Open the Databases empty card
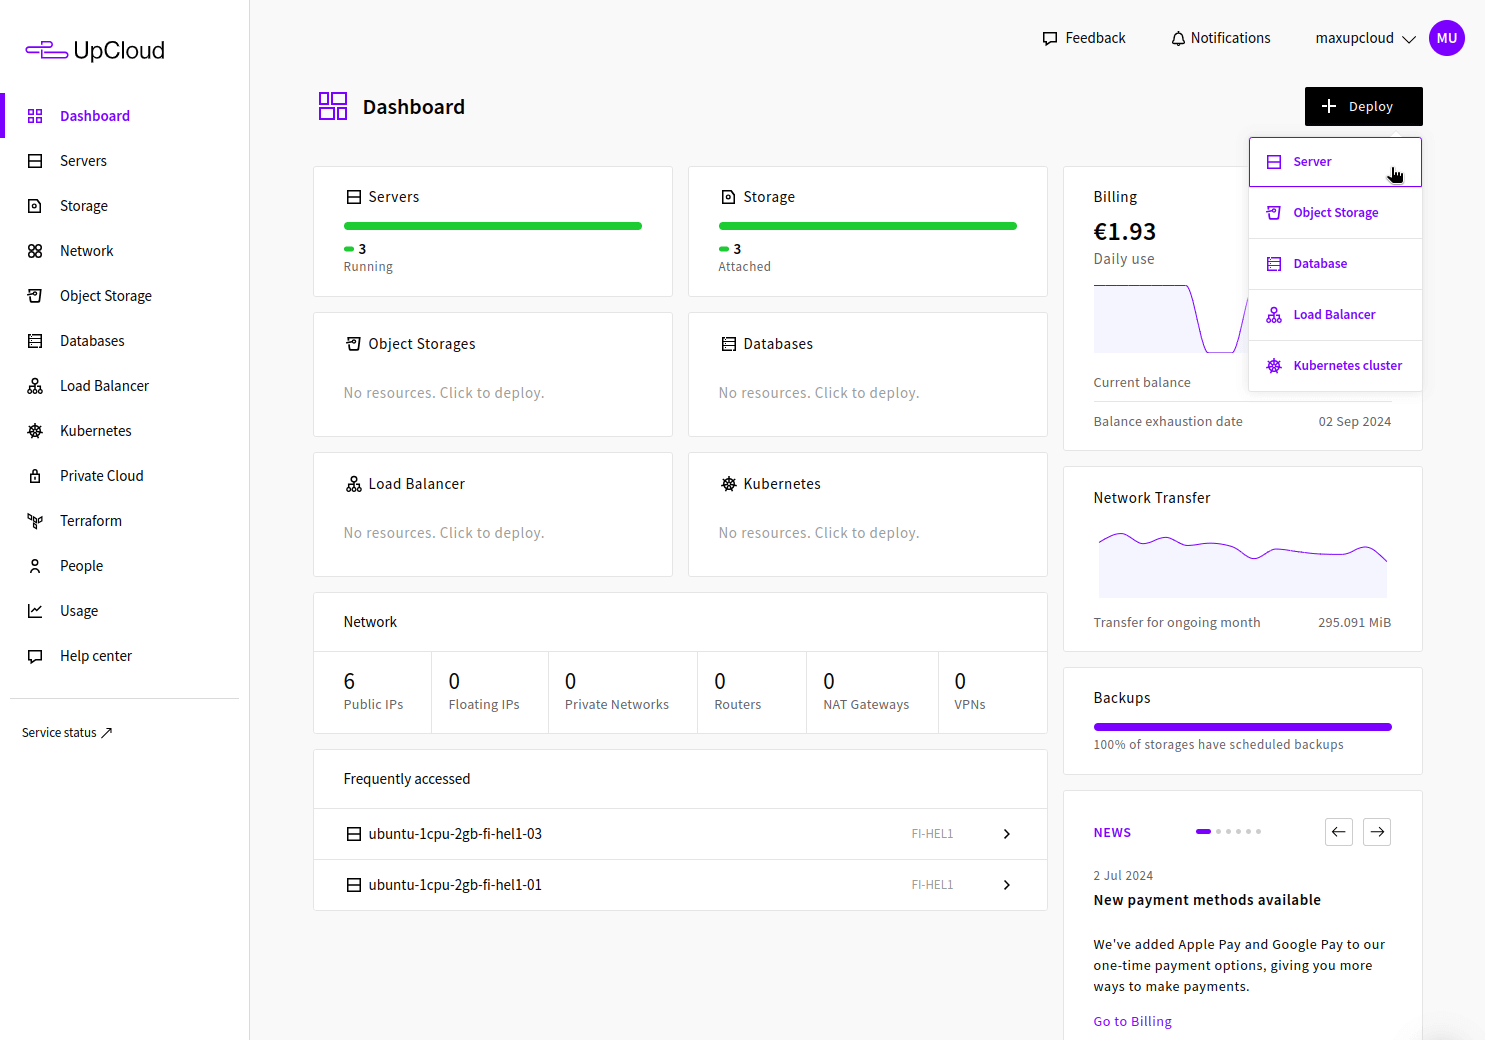 tap(868, 375)
